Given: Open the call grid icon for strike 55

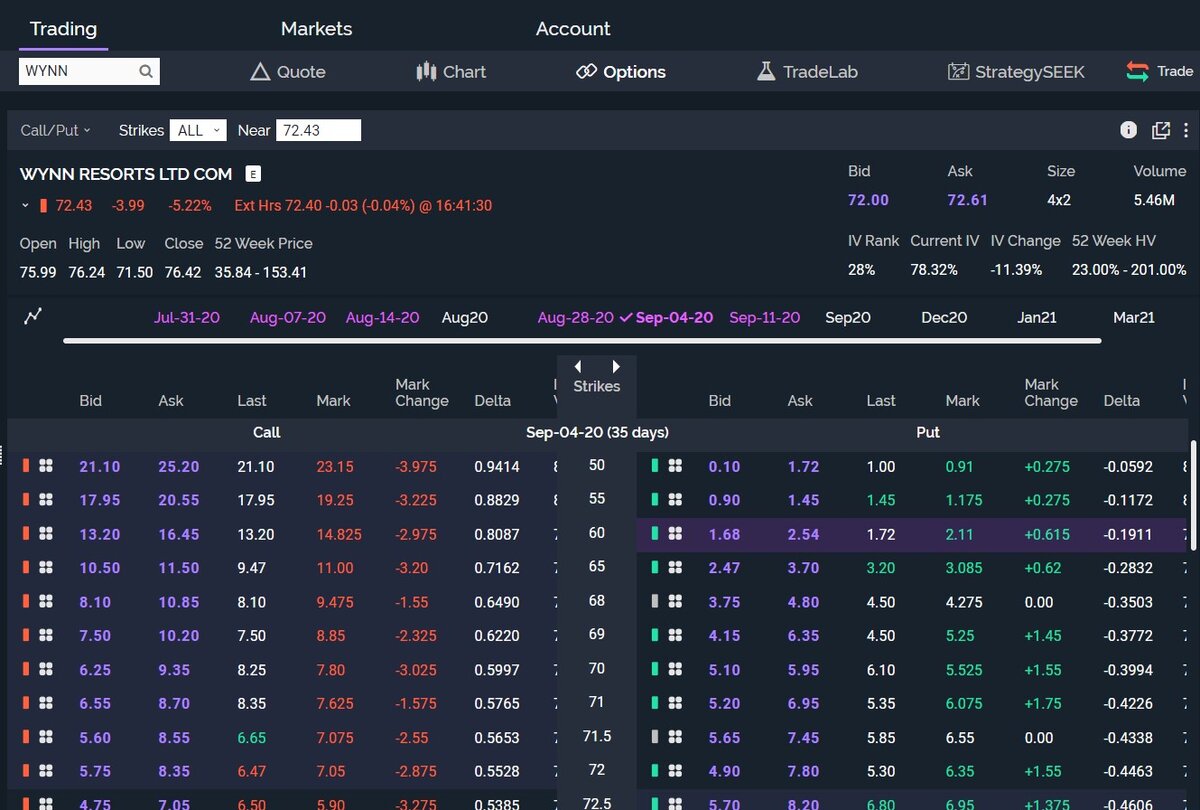Looking at the screenshot, I should click(46, 500).
